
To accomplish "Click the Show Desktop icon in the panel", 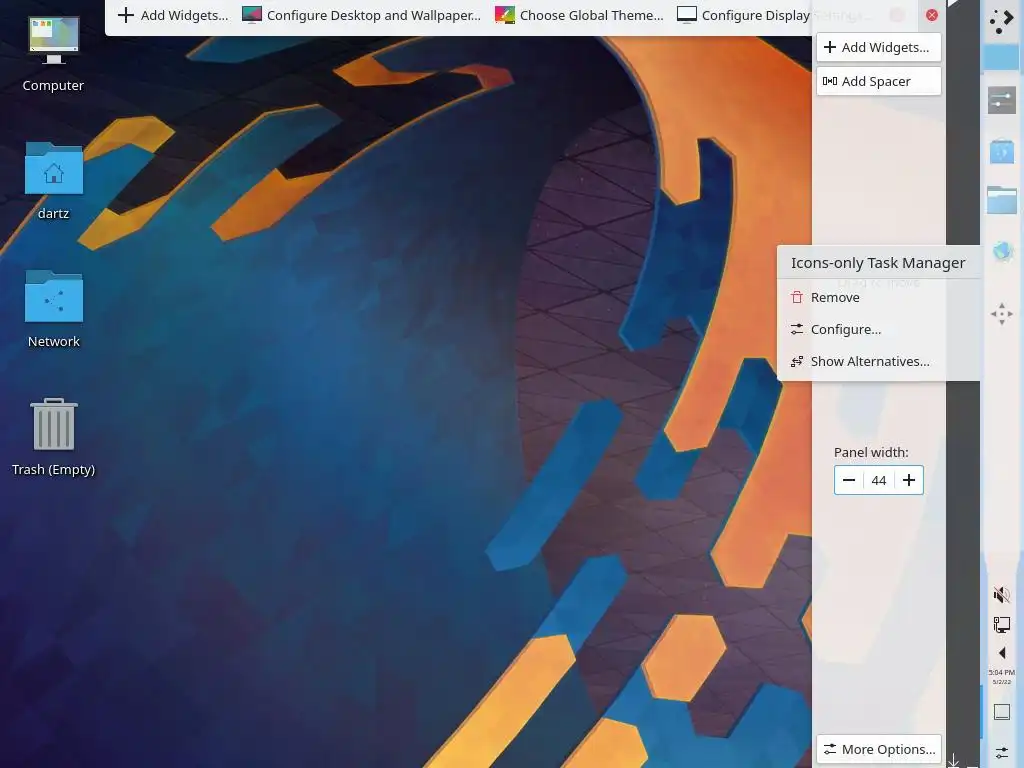I will pyautogui.click(x=1002, y=712).
